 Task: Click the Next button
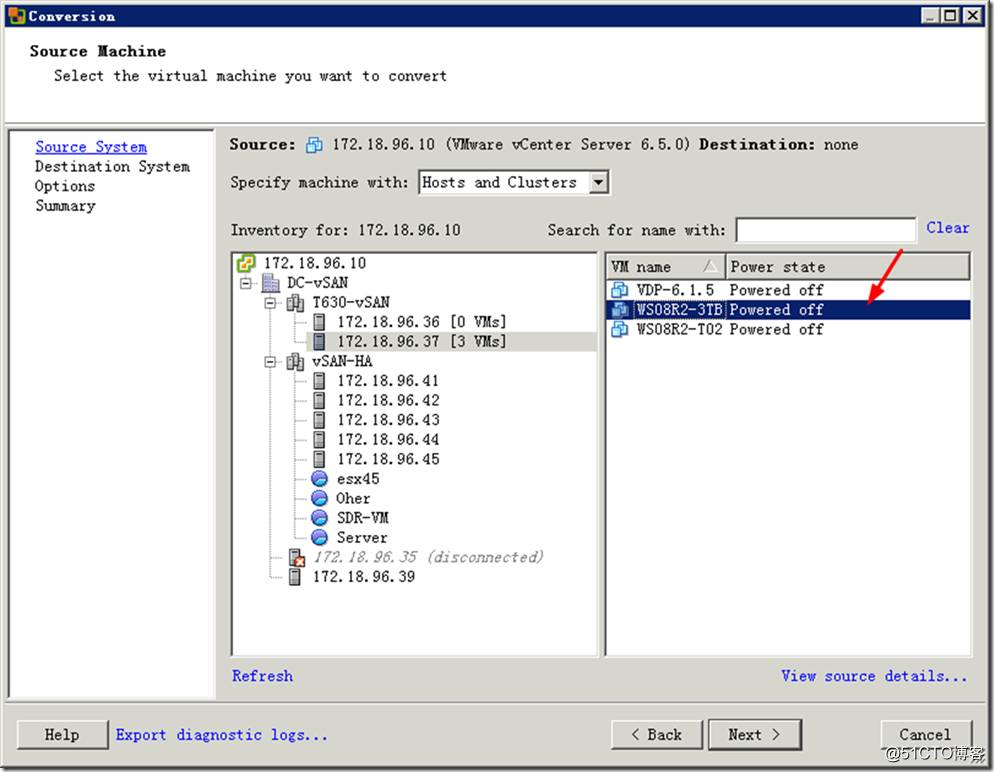coord(754,734)
